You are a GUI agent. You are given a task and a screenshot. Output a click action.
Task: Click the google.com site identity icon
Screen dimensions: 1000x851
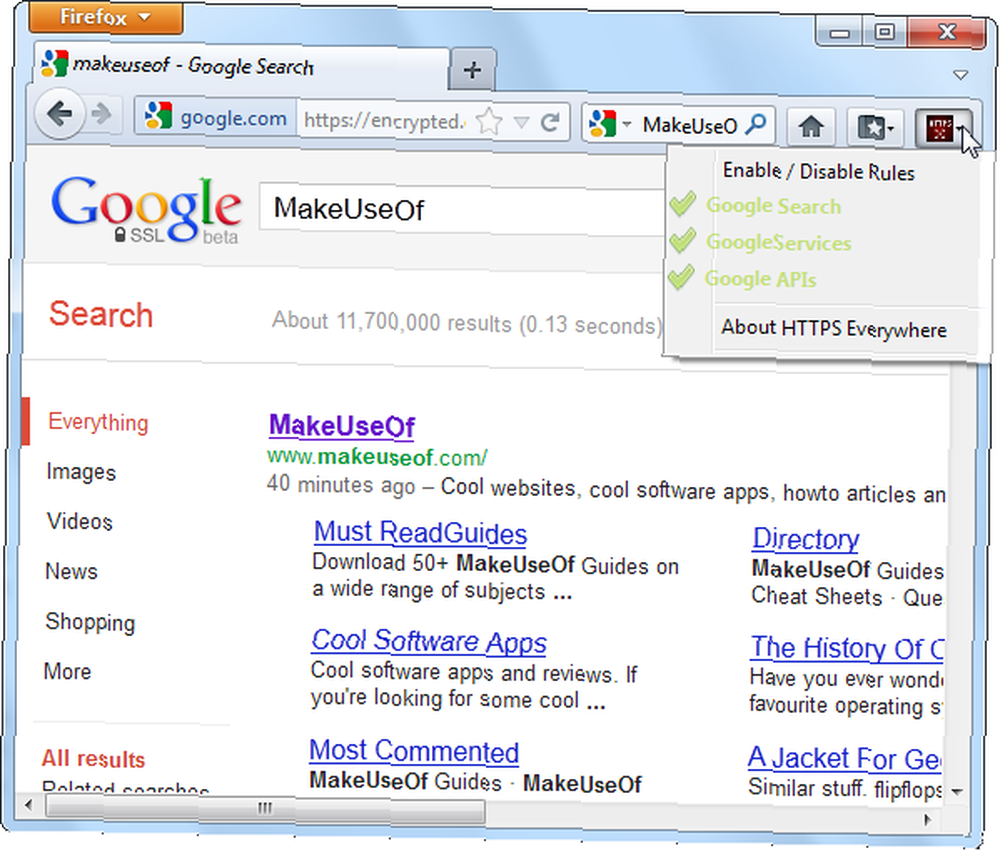tap(158, 116)
